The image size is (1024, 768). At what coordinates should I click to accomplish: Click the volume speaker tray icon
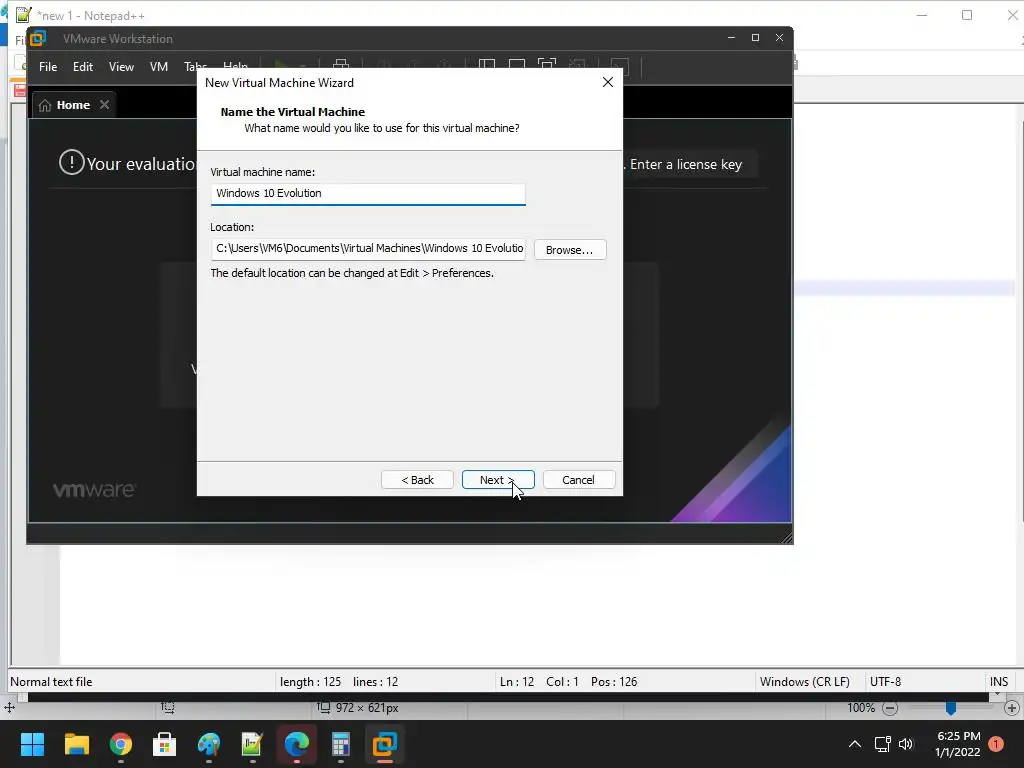pyautogui.click(x=906, y=744)
